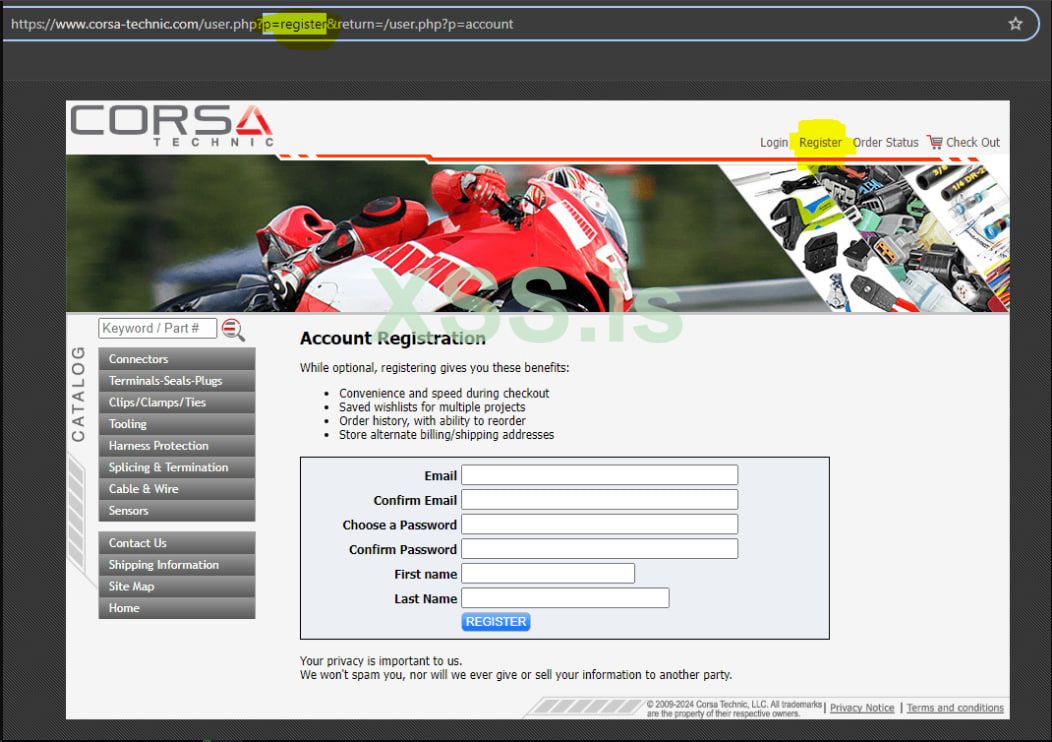Open Splicing & Termination category
Viewport: 1052px width, 742px height.
coord(176,467)
